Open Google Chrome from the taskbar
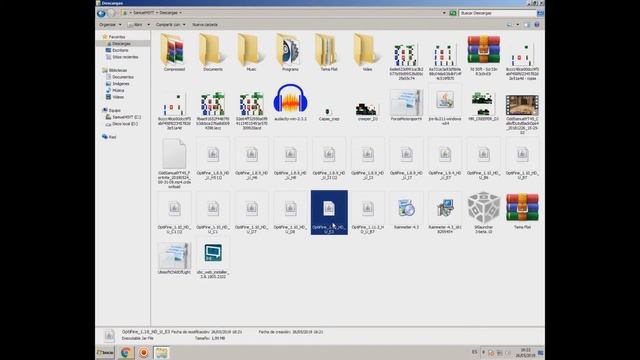 (x=126, y=352)
